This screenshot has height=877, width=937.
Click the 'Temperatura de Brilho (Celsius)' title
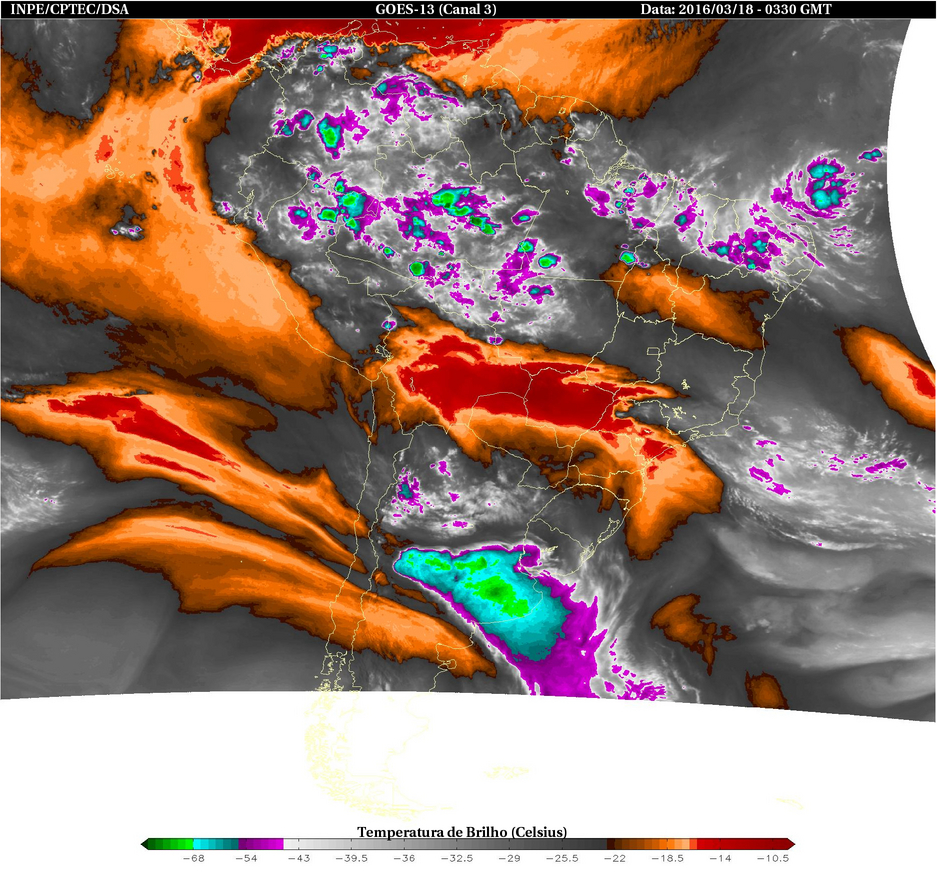[x=462, y=832]
